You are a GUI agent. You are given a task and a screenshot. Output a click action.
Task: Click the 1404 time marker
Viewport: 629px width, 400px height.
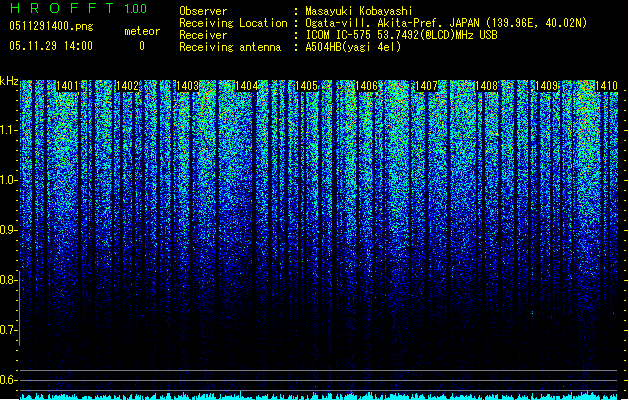pos(246,86)
